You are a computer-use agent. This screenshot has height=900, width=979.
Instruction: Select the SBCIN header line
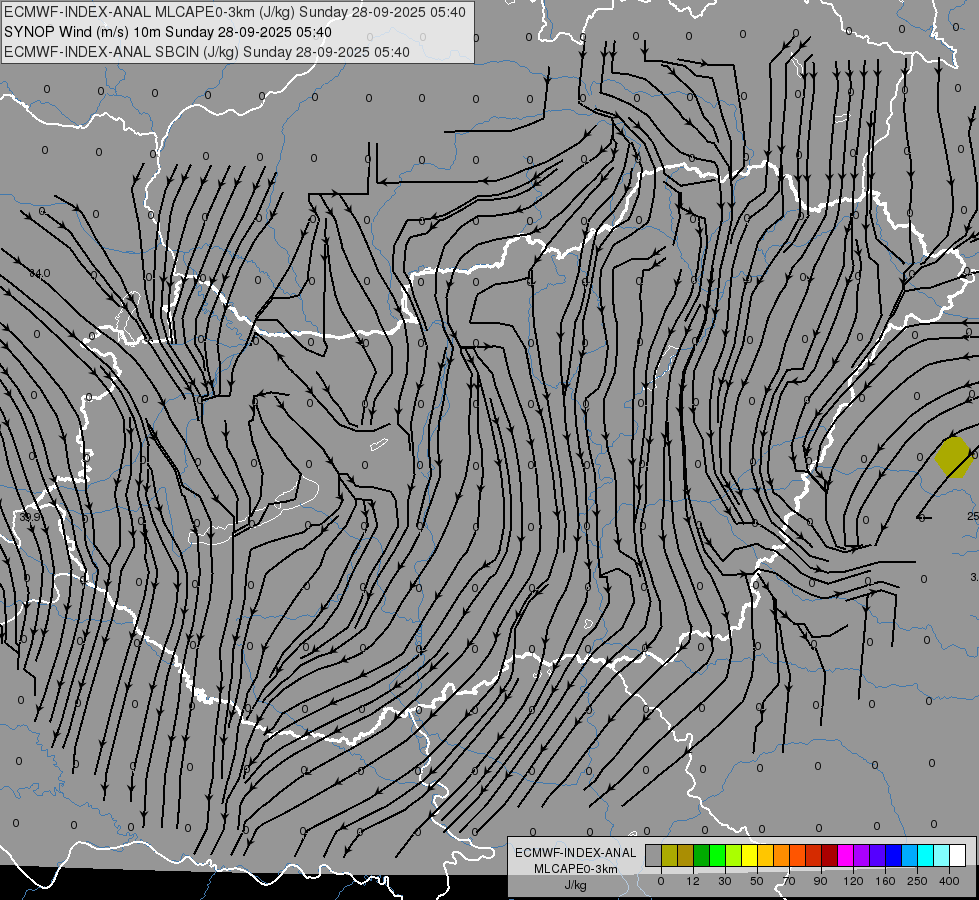click(x=207, y=52)
